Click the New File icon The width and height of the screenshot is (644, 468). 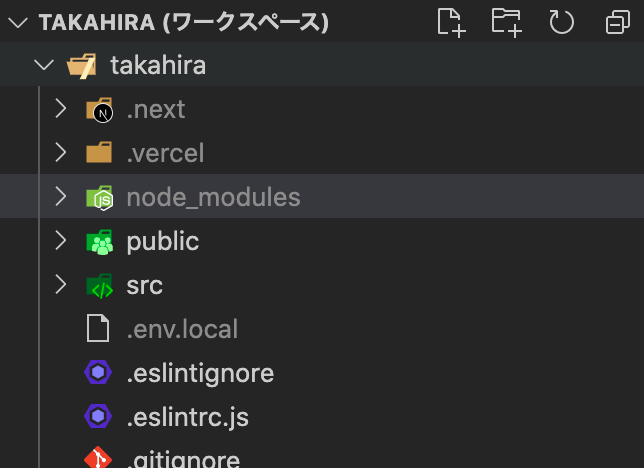pyautogui.click(x=452, y=22)
